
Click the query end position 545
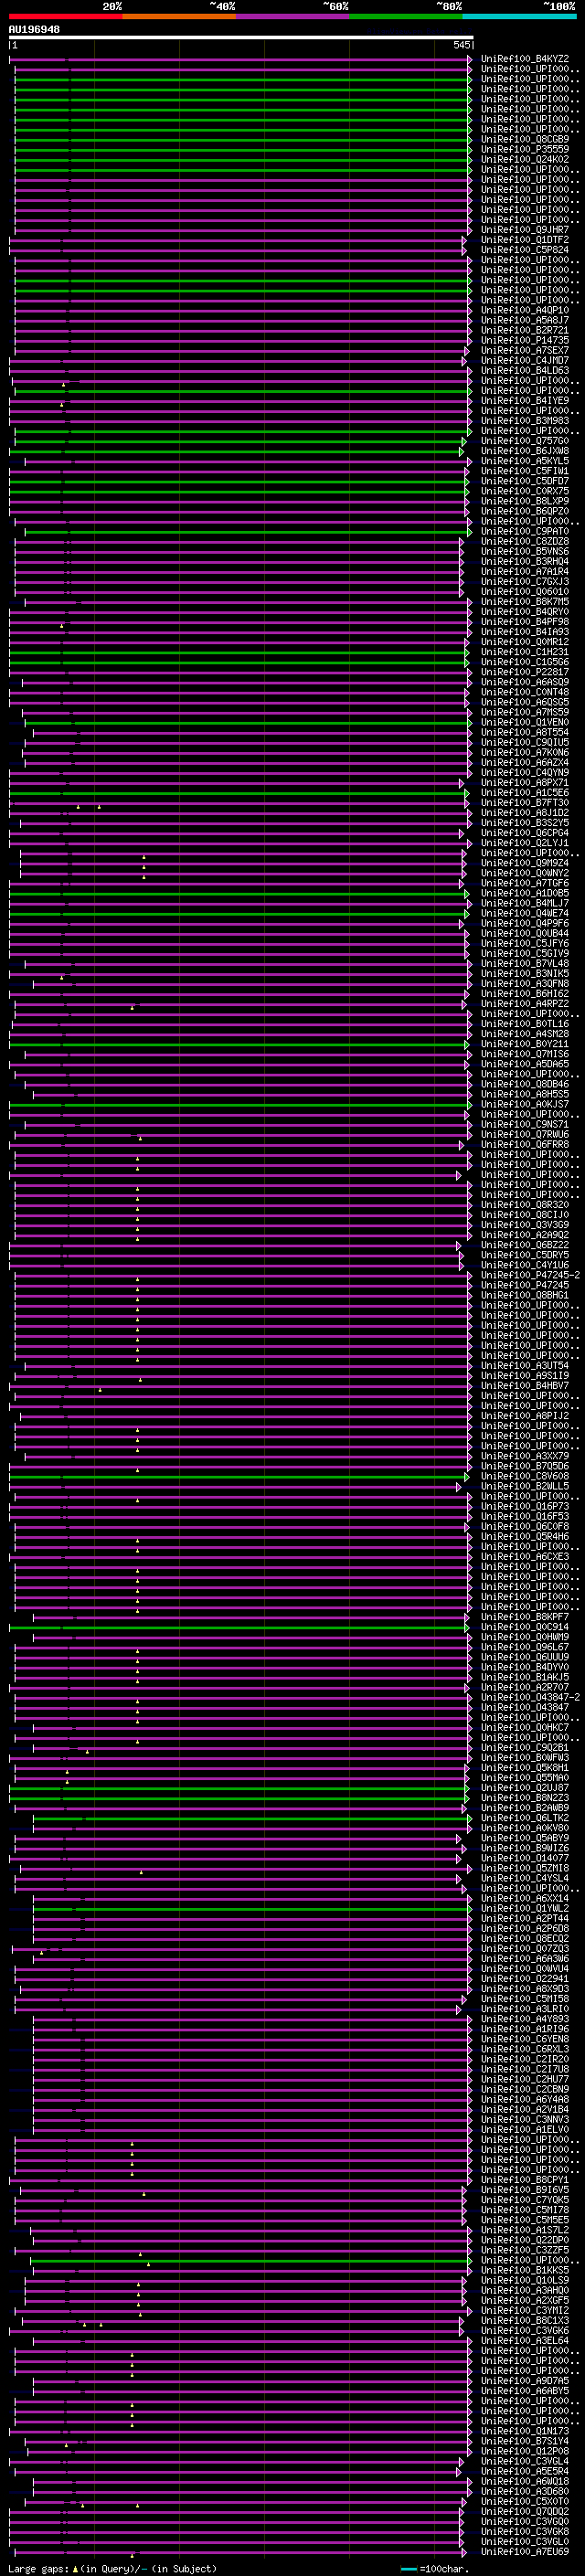[461, 45]
